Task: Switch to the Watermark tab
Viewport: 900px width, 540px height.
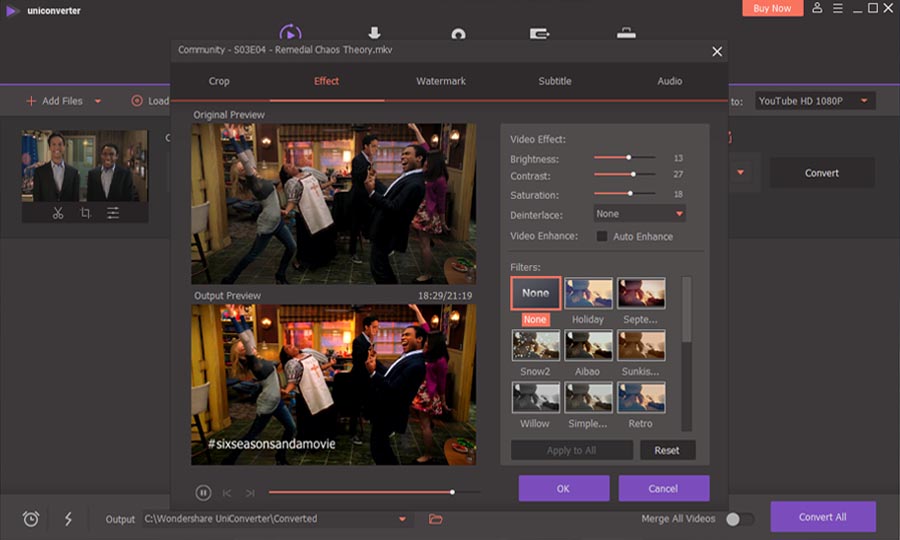Action: 441,81
